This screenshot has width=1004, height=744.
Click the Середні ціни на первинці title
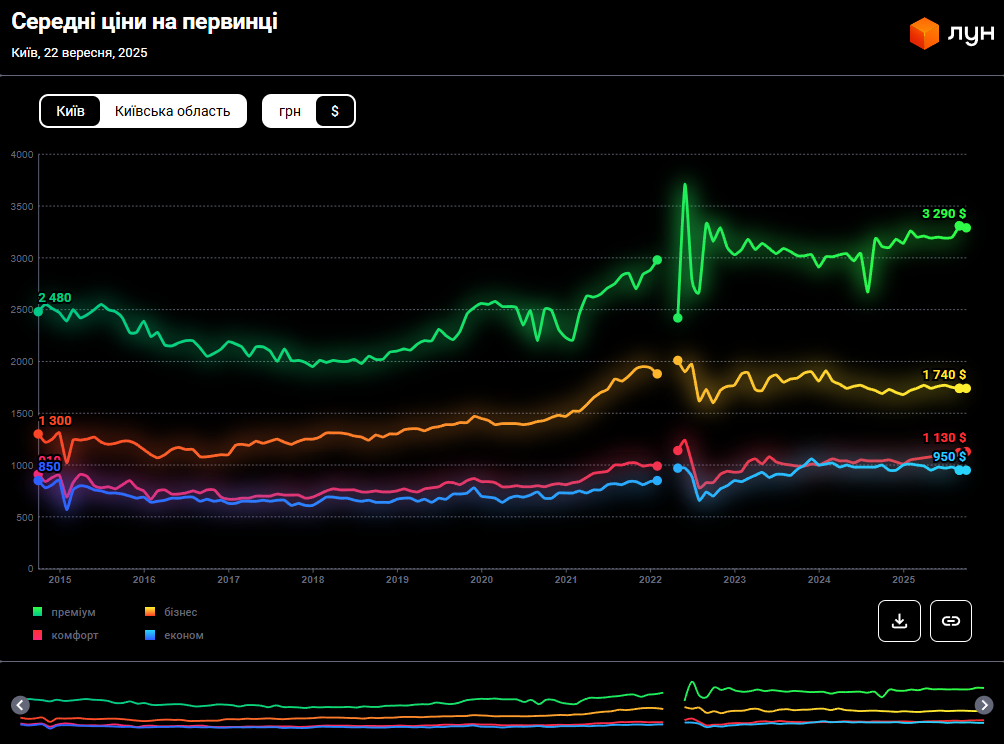point(144,22)
